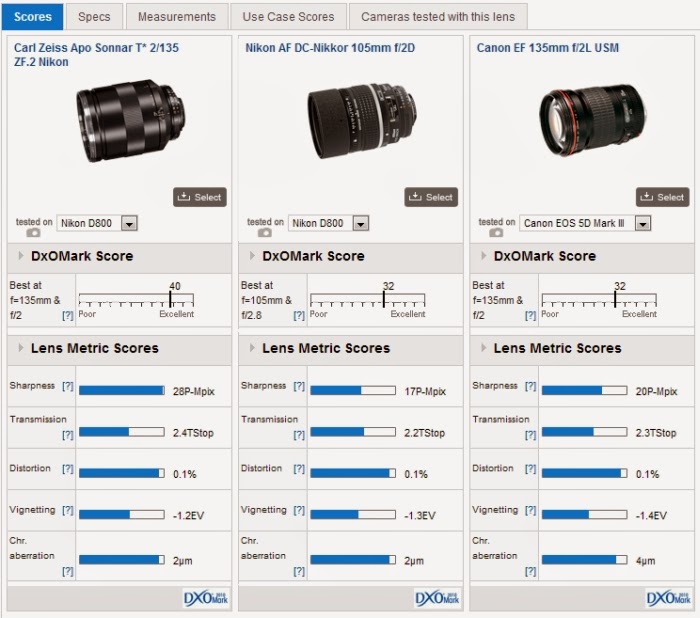This screenshot has width=700, height=618.
Task: Switch to the Specs tab
Action: pos(94,17)
